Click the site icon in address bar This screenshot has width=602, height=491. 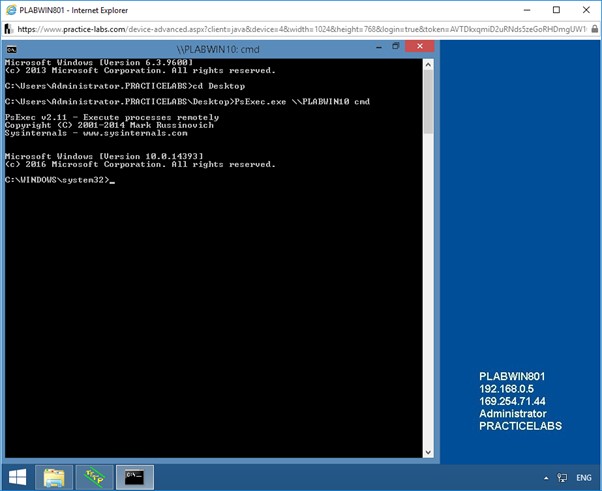pyautogui.click(x=9, y=29)
